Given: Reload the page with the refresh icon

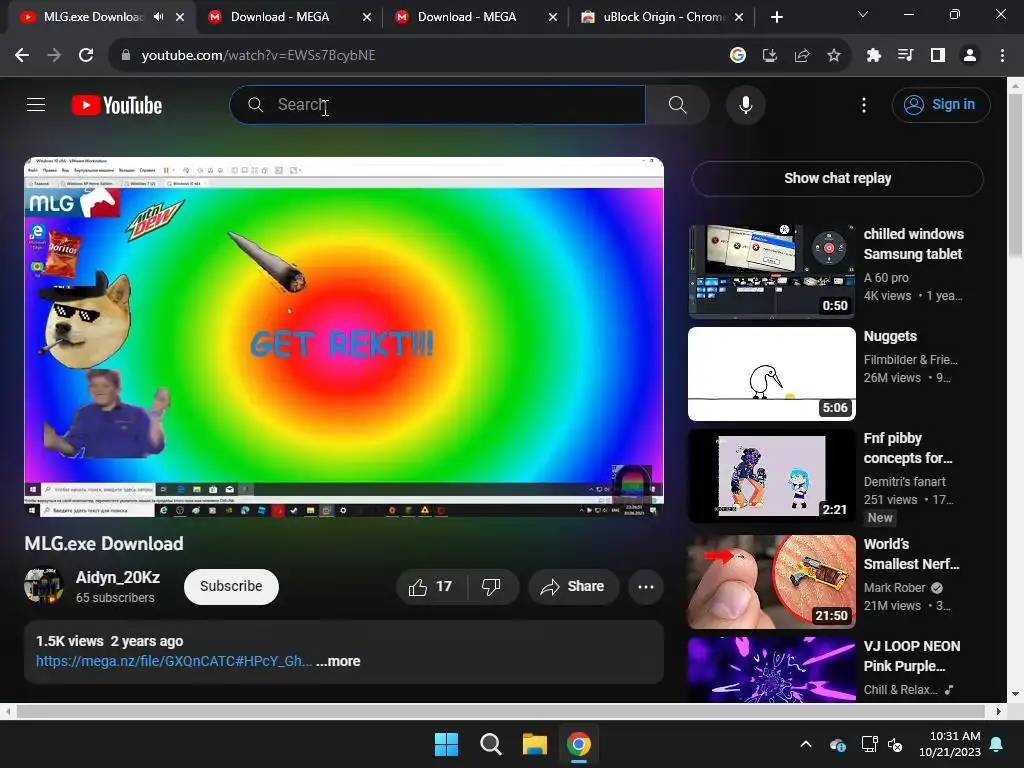Looking at the screenshot, I should [86, 56].
